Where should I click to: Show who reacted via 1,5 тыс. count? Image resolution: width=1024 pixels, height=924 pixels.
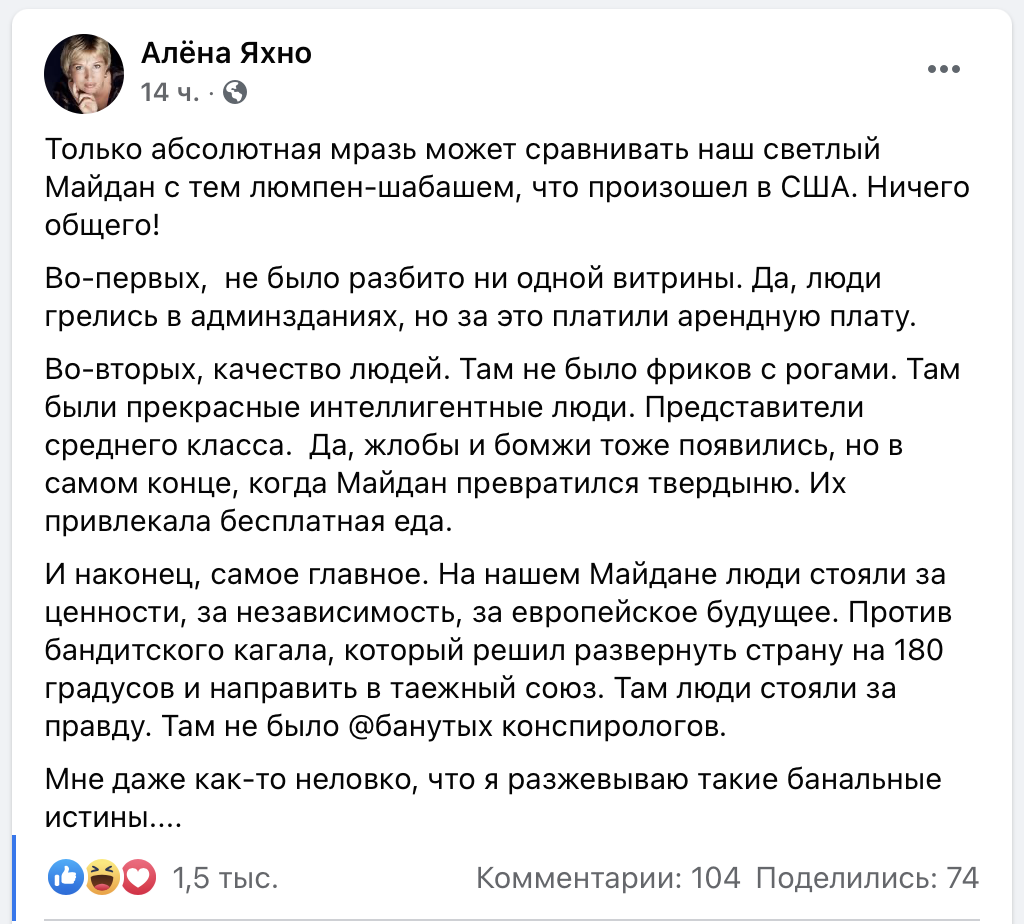tap(225, 879)
